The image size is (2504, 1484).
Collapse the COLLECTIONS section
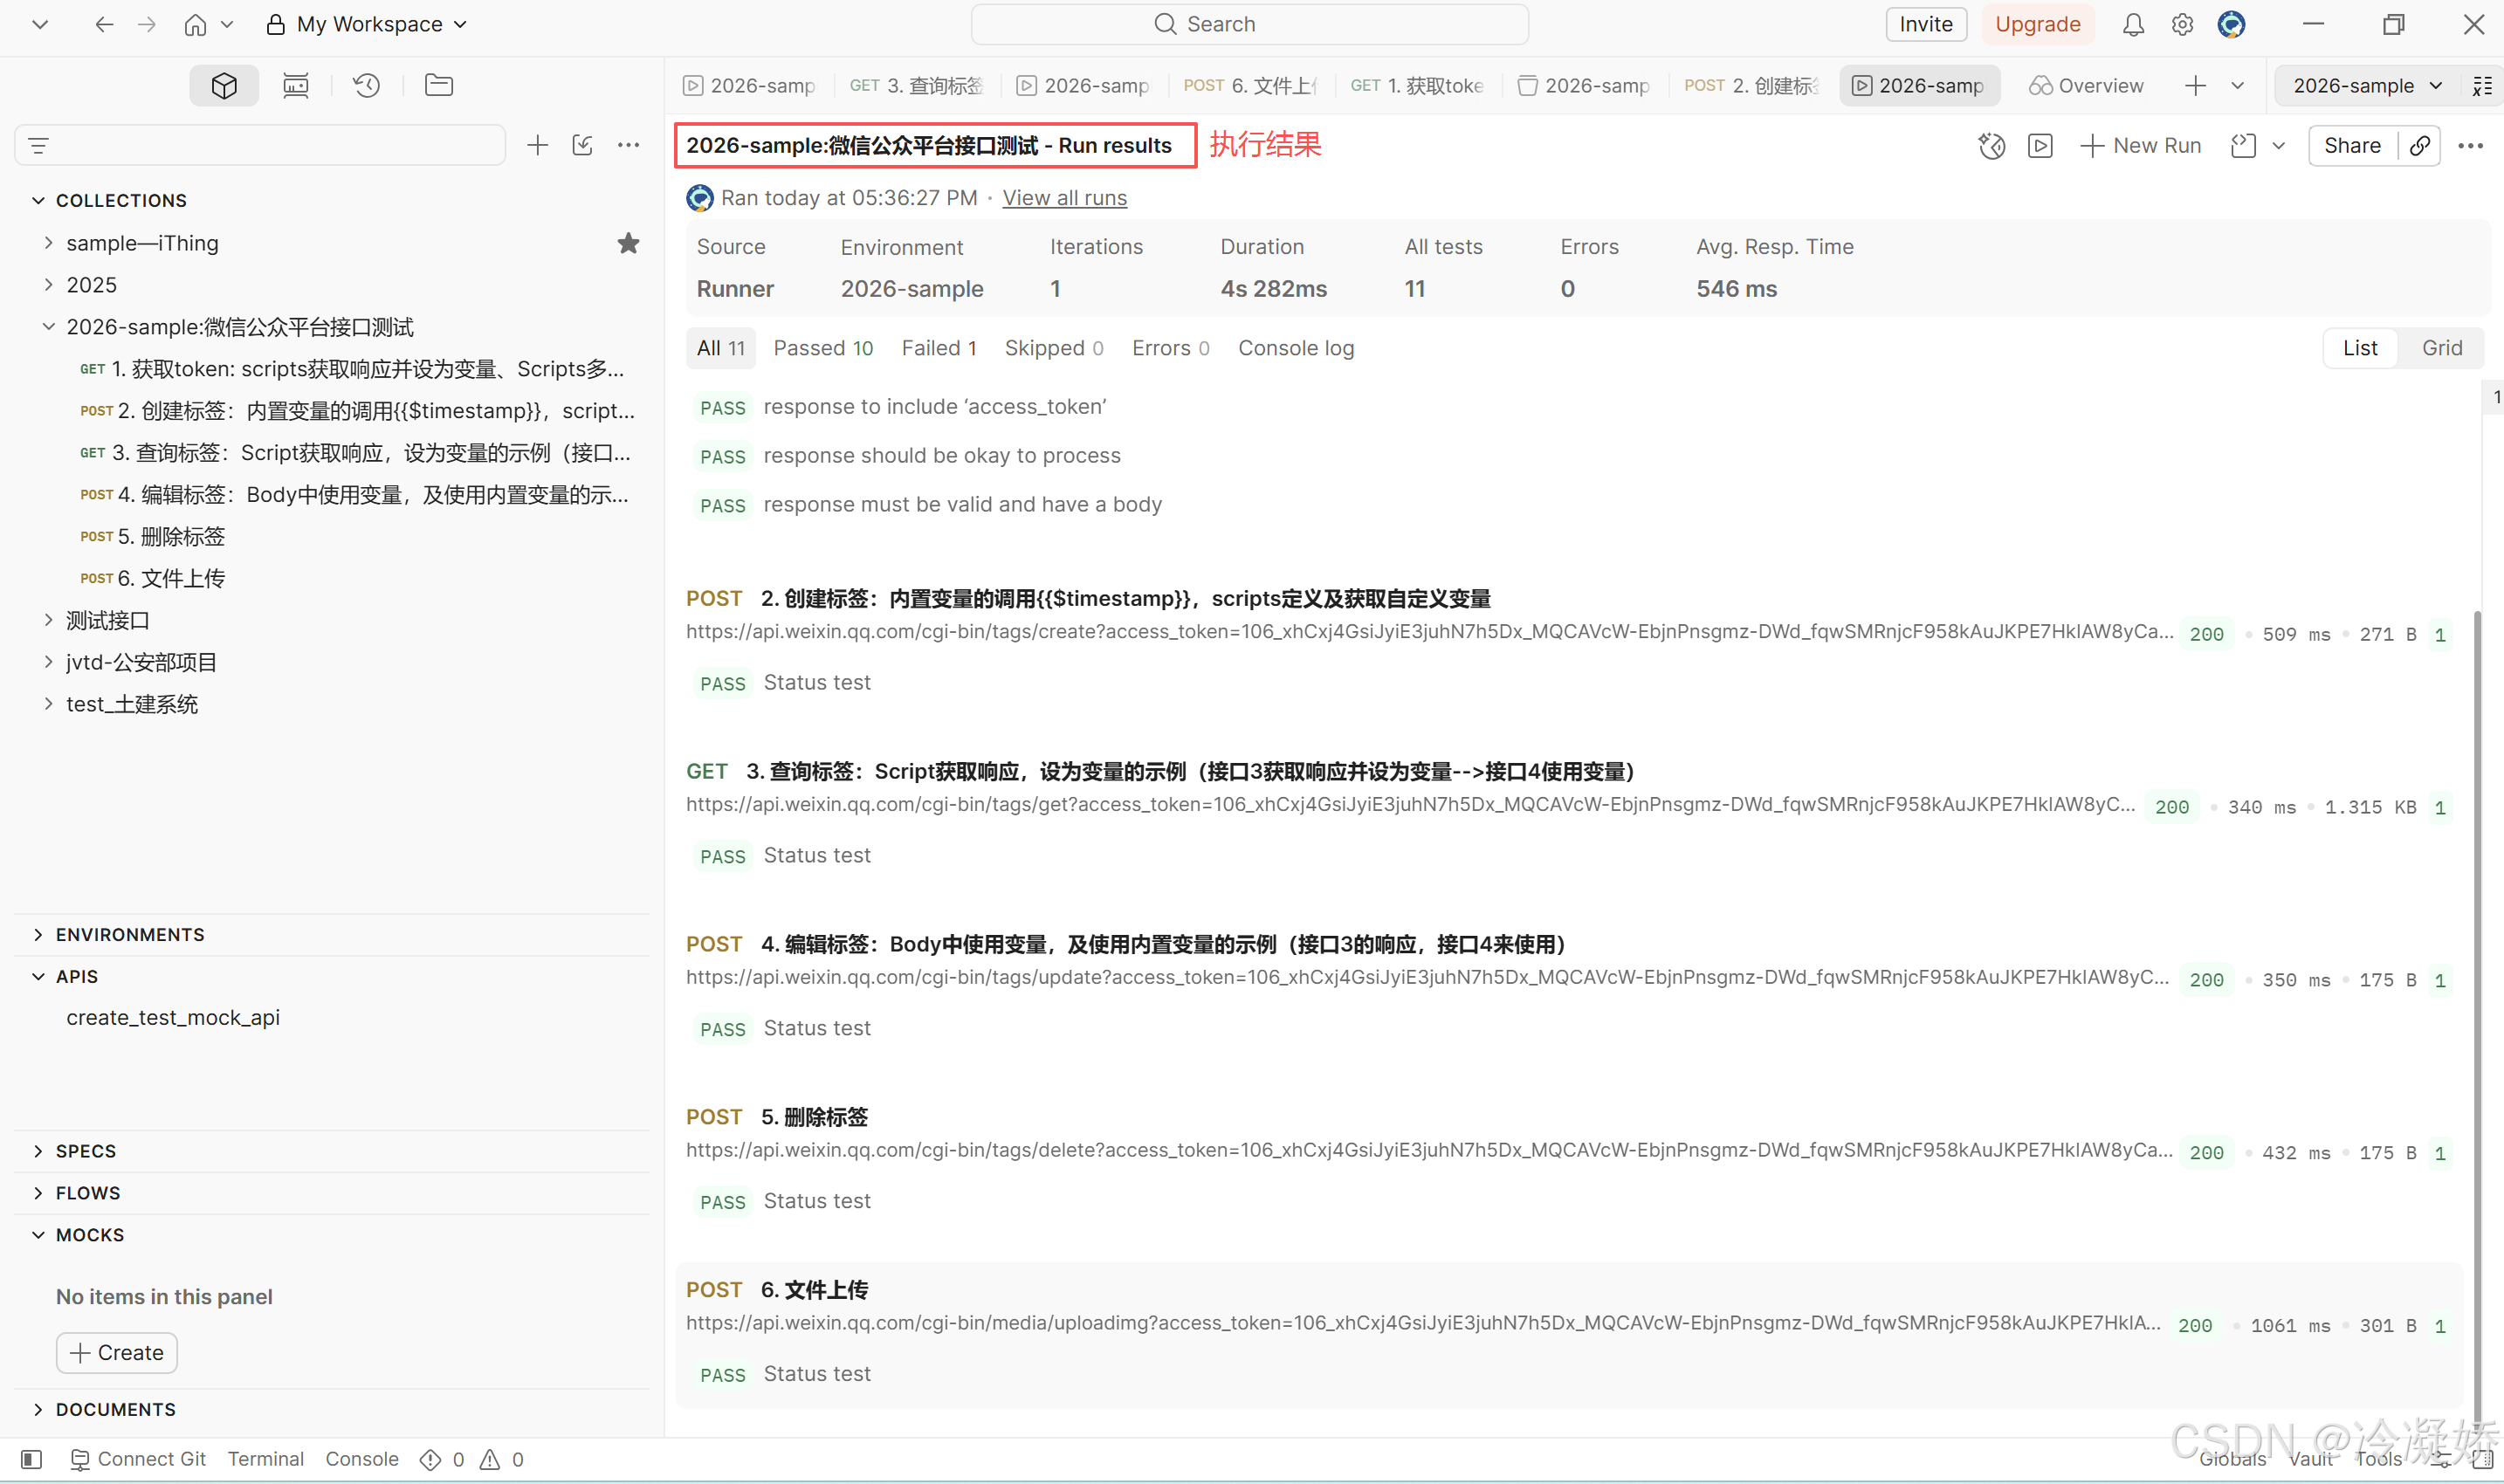click(x=38, y=201)
